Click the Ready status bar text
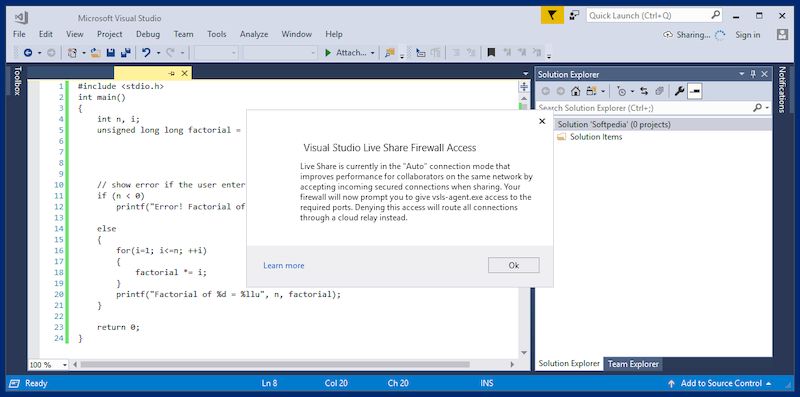 point(36,383)
